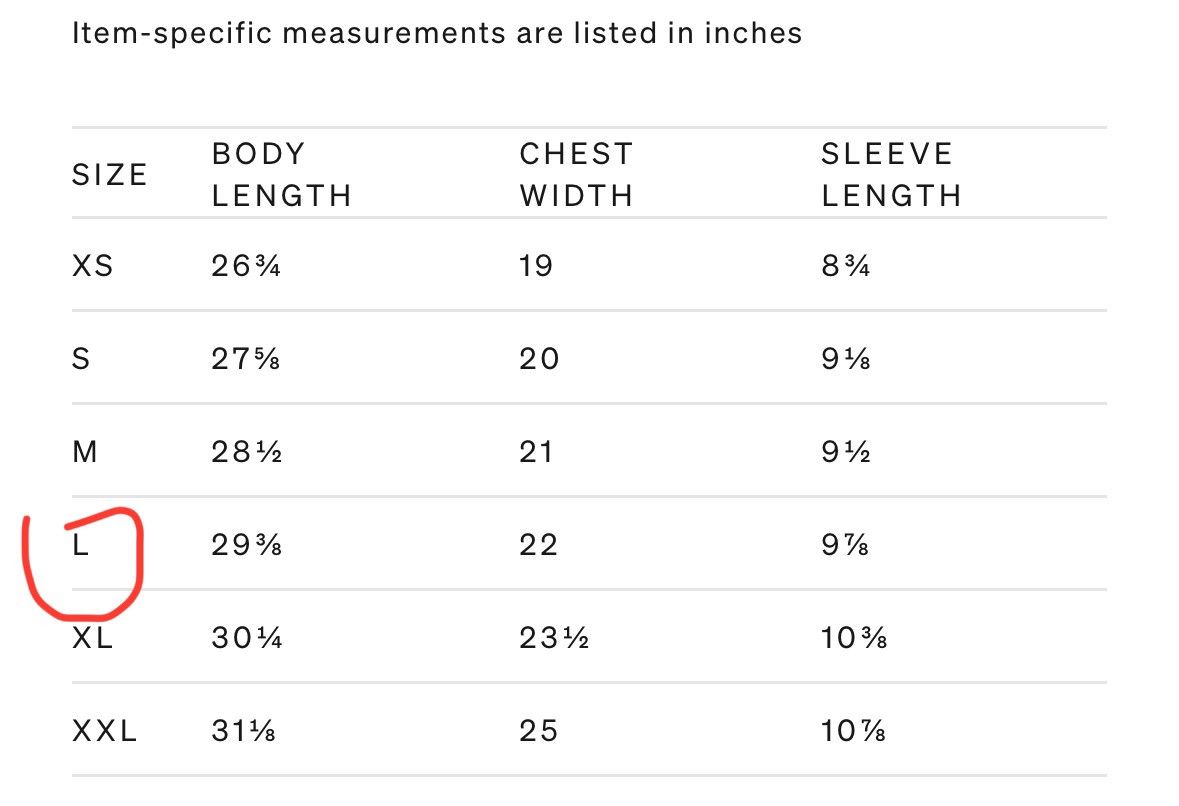Click the SLEEVE LENGTH column header

tap(892, 174)
